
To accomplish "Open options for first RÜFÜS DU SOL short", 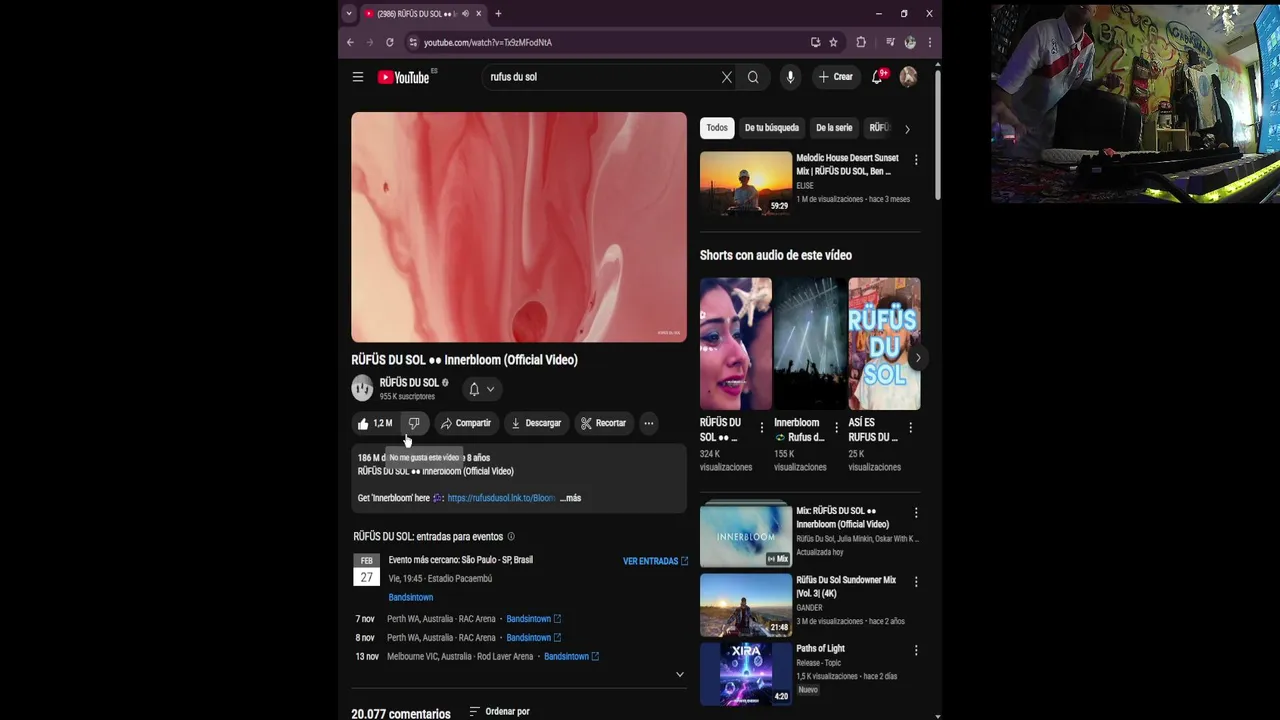I will click(x=762, y=428).
